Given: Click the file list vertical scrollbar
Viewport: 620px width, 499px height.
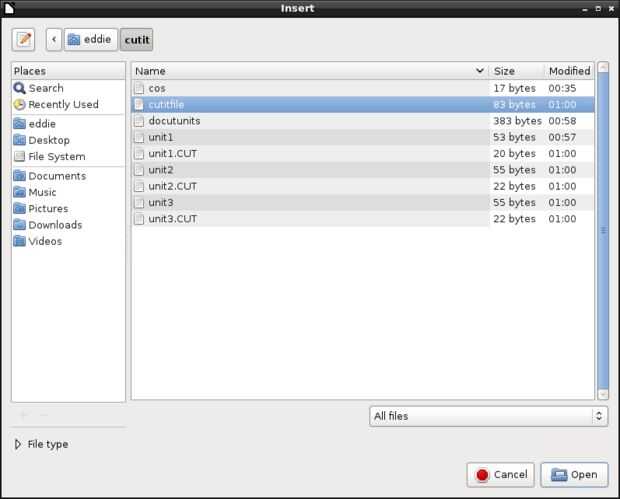Looking at the screenshot, I should click(x=603, y=231).
